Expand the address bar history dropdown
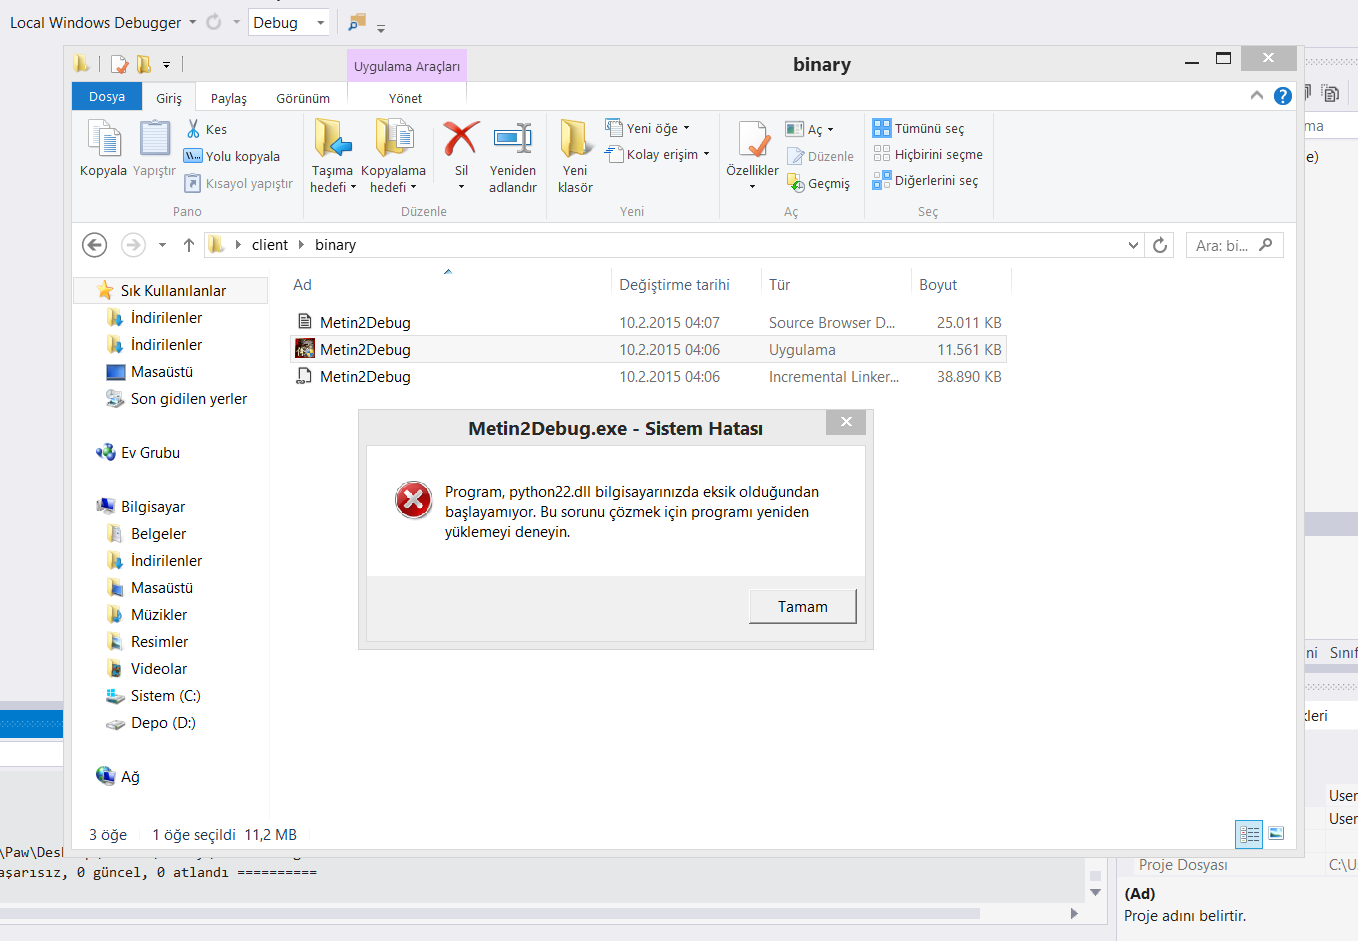 tap(1133, 245)
